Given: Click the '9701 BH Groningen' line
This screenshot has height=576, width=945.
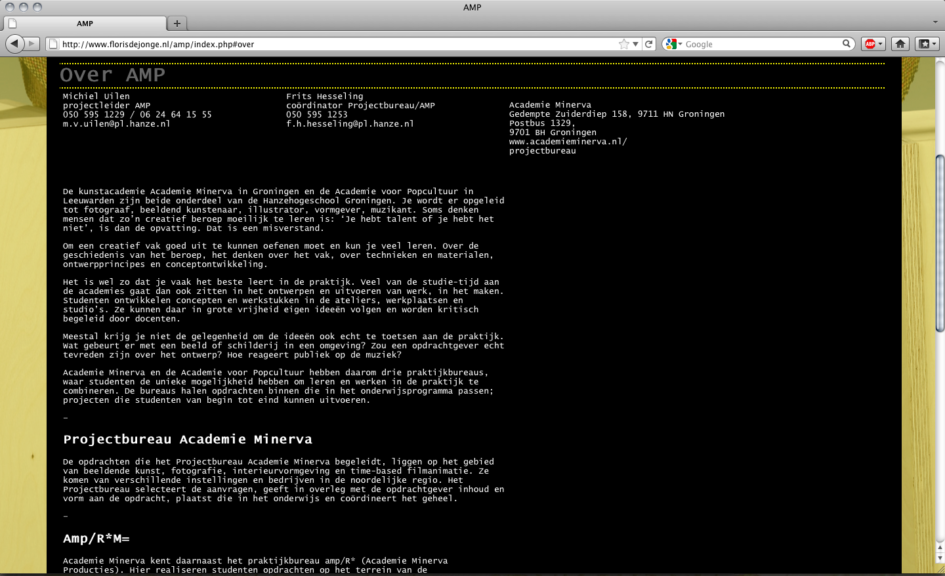Looking at the screenshot, I should point(553,133).
